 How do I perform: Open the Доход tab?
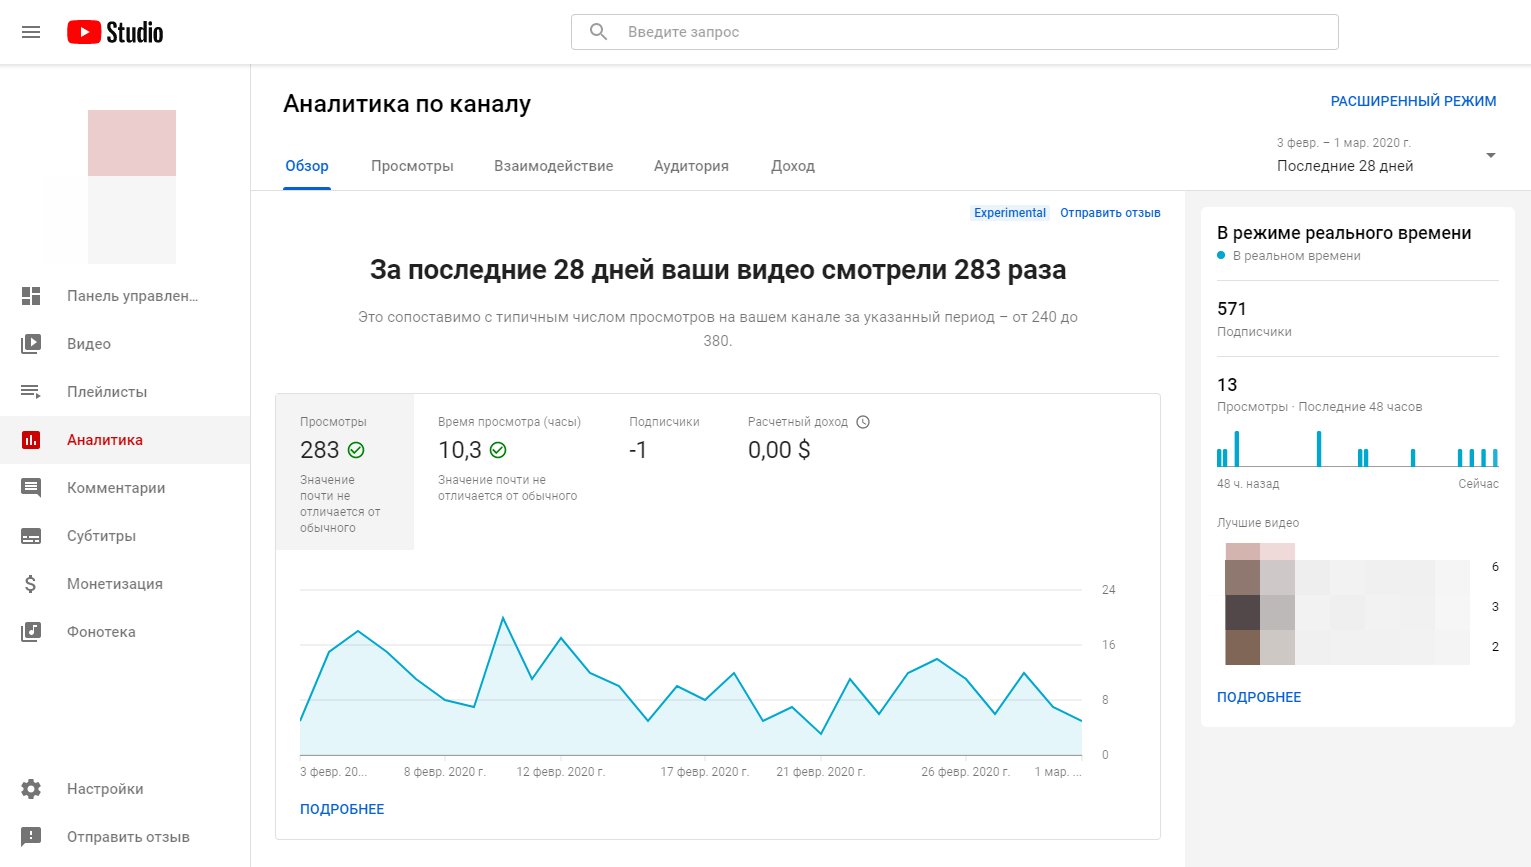tap(792, 166)
